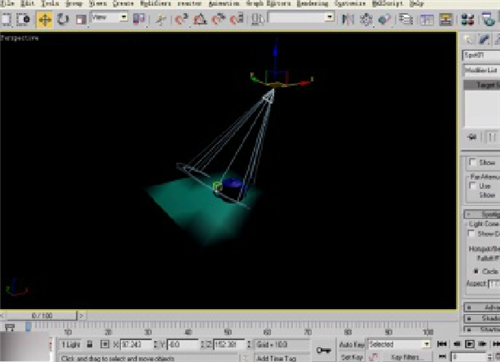Select the Circle radio button
The image size is (500, 362).
[476, 271]
